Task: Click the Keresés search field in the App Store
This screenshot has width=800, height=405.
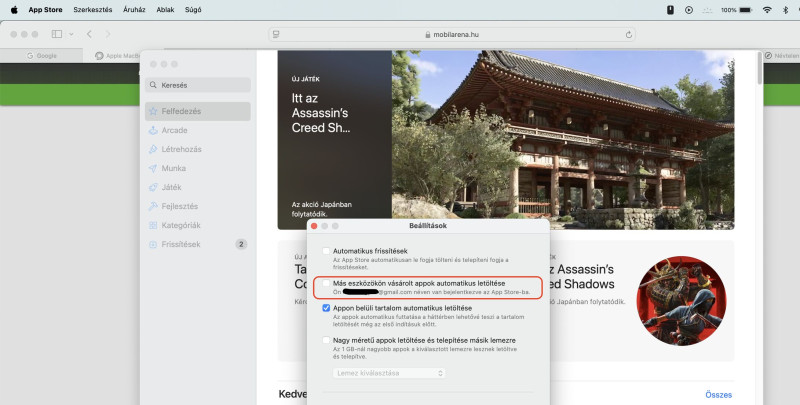Action: [x=198, y=85]
